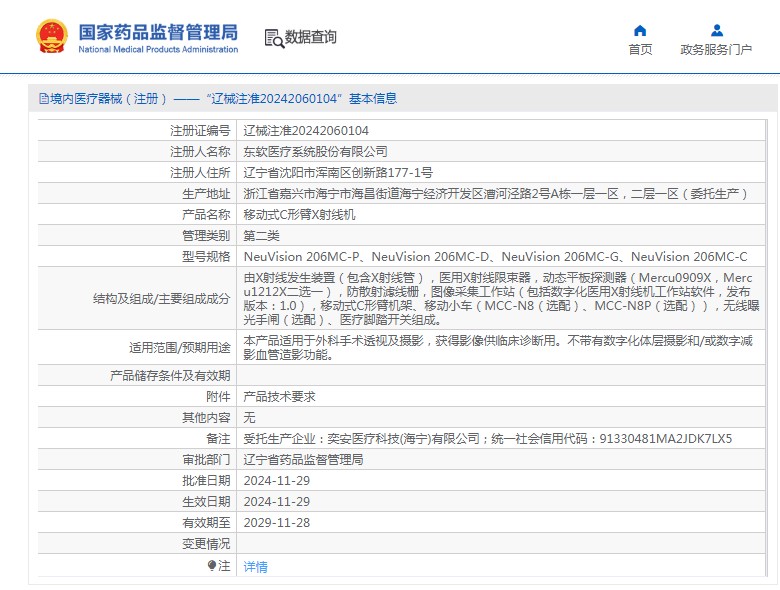Click production address starting 浙江省嘉兴市海宁市
Viewport: 780px width, 590px height.
(496, 194)
